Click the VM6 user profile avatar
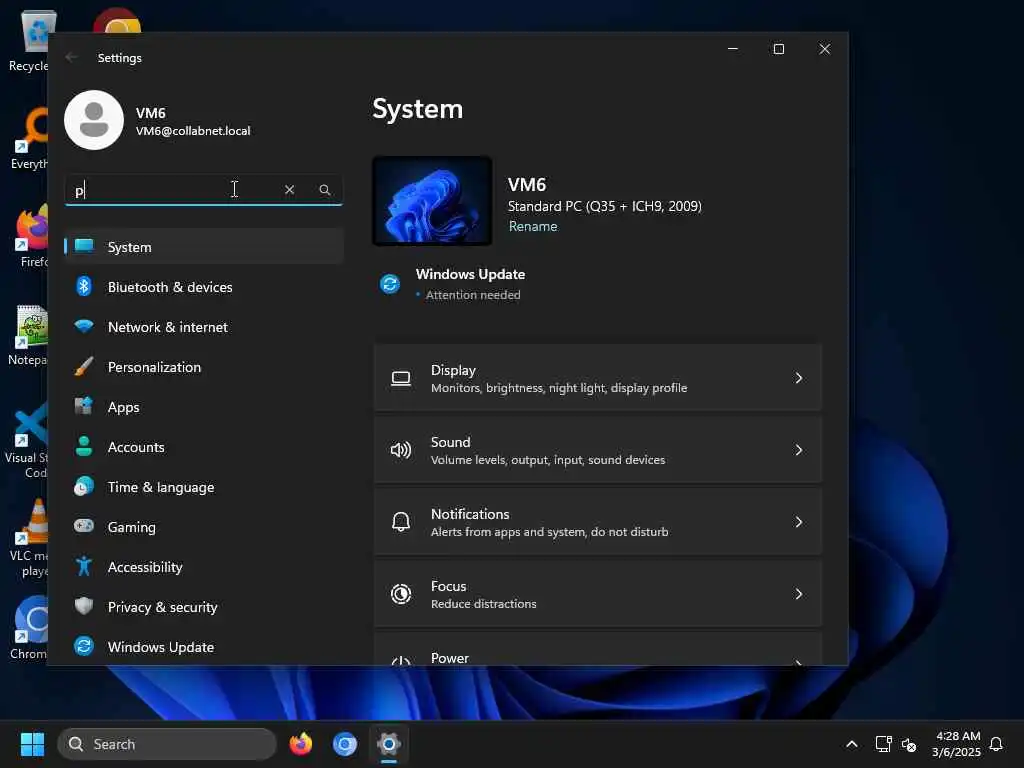 (x=94, y=120)
